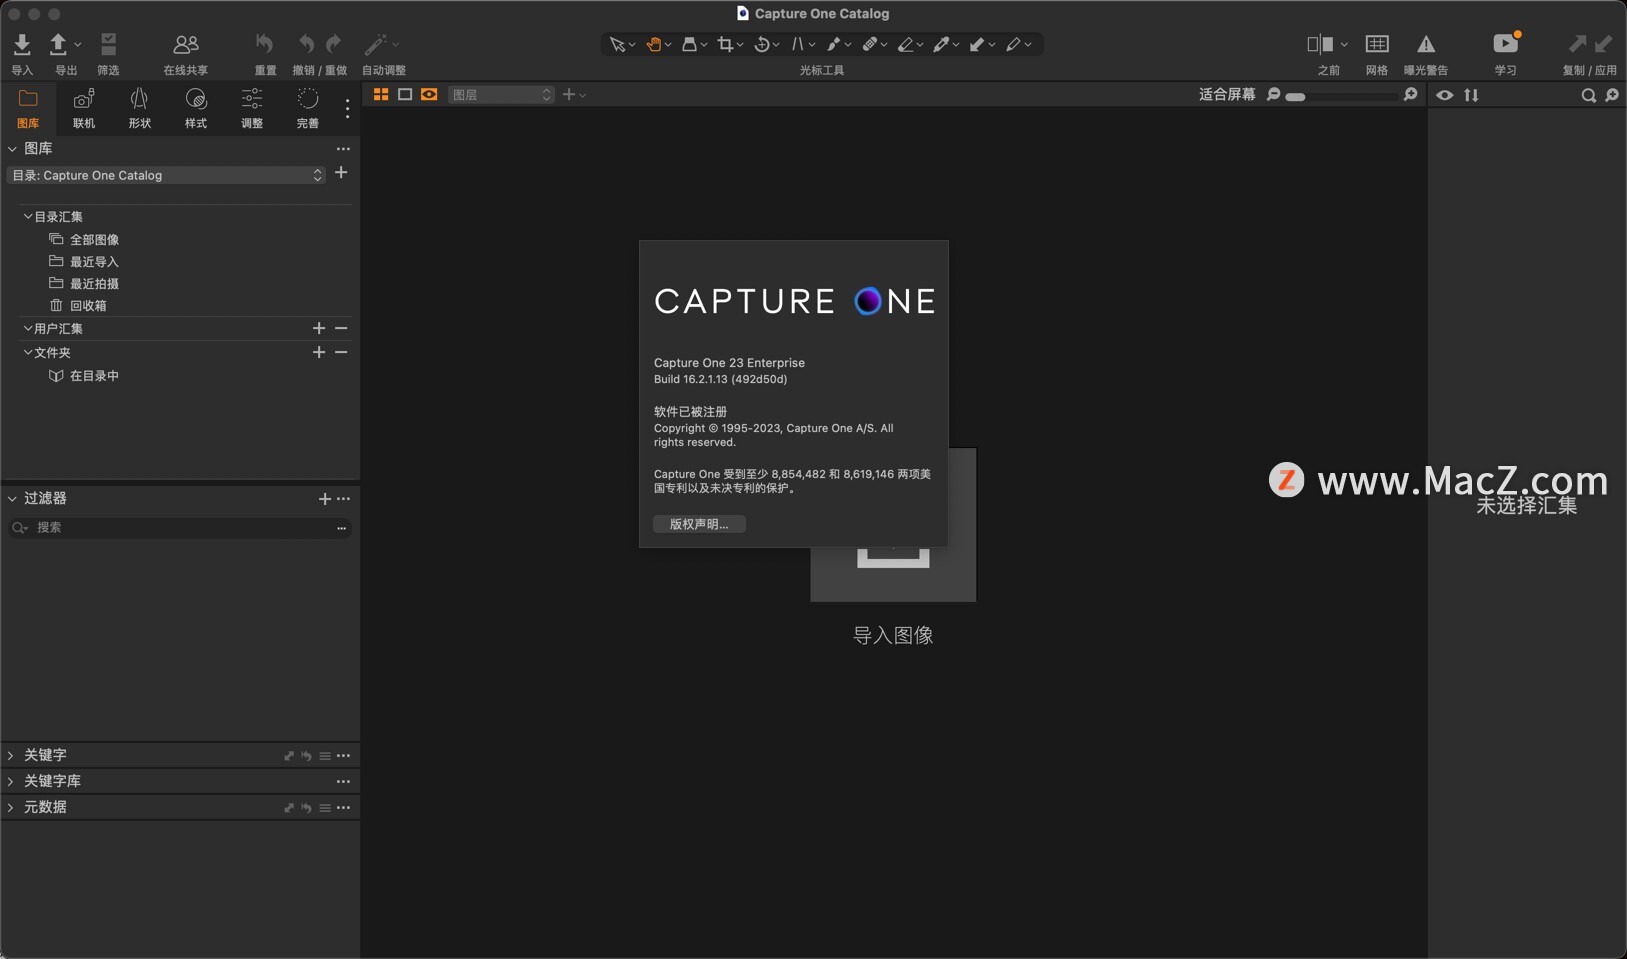
Task: Click the 版权声明... button in About dialog
Action: coord(699,524)
